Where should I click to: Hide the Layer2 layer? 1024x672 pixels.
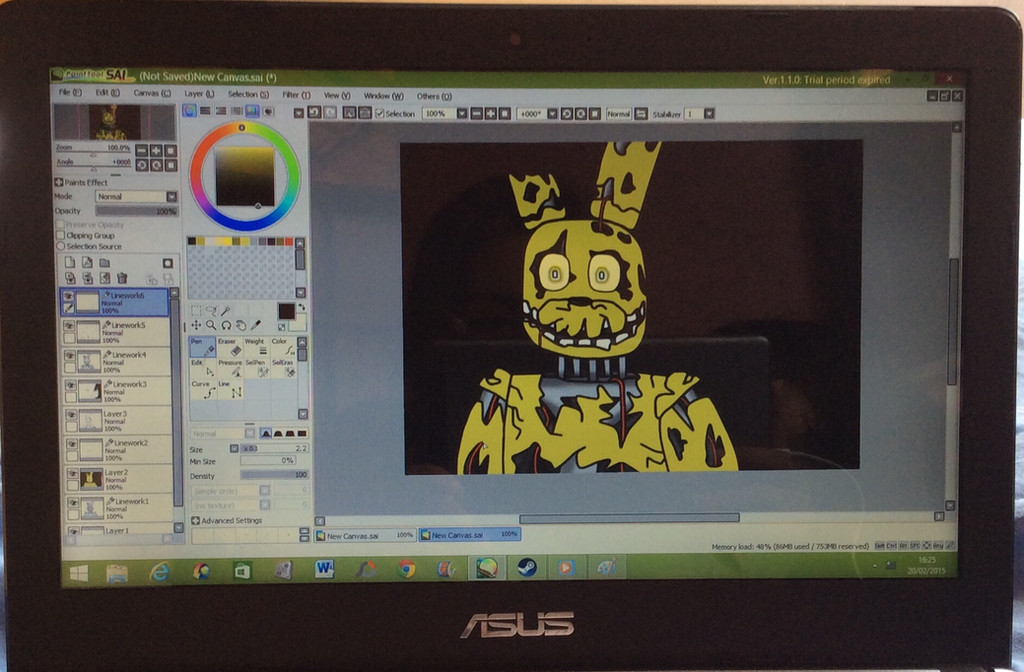click(x=72, y=473)
